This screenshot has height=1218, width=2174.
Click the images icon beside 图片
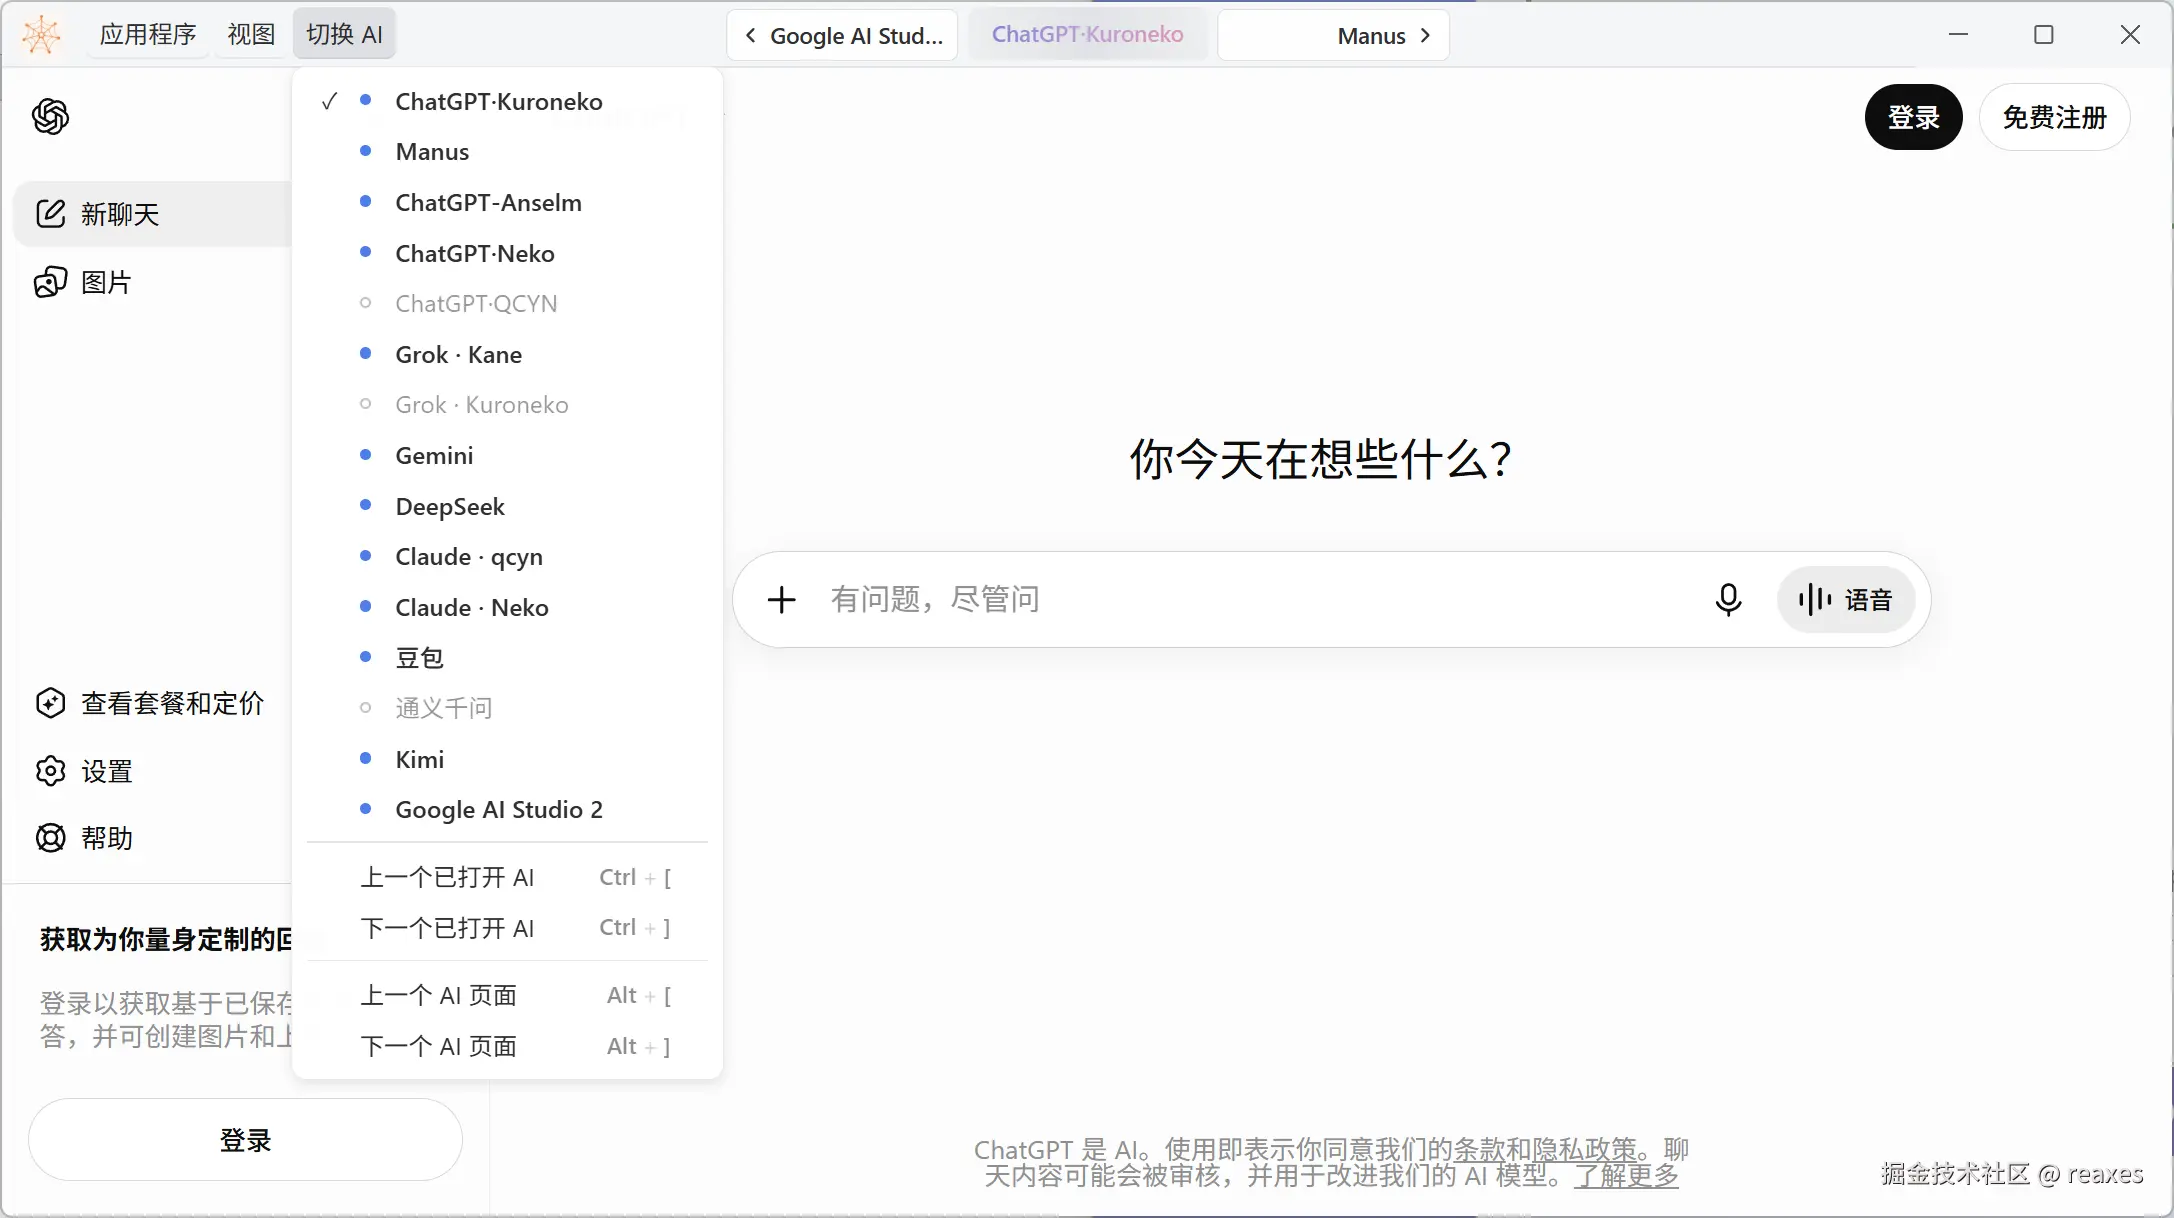click(x=51, y=282)
